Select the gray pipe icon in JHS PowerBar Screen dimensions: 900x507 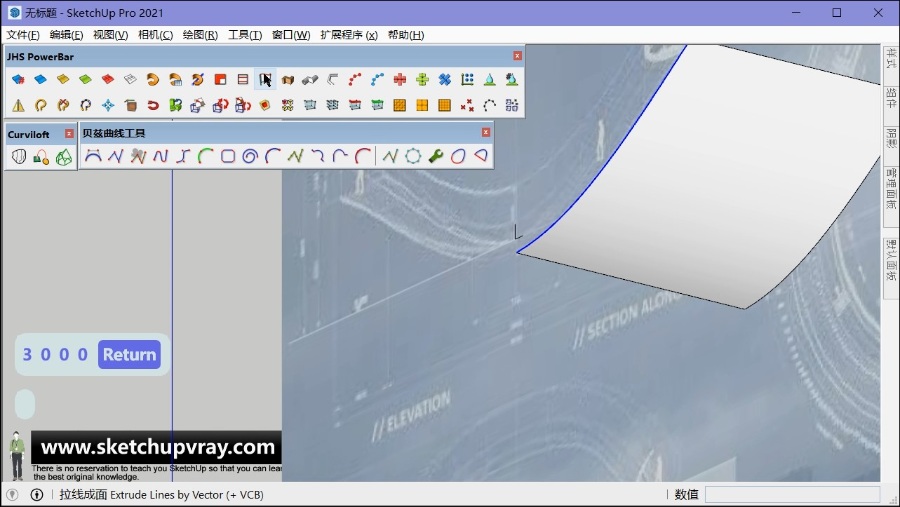click(x=310, y=79)
